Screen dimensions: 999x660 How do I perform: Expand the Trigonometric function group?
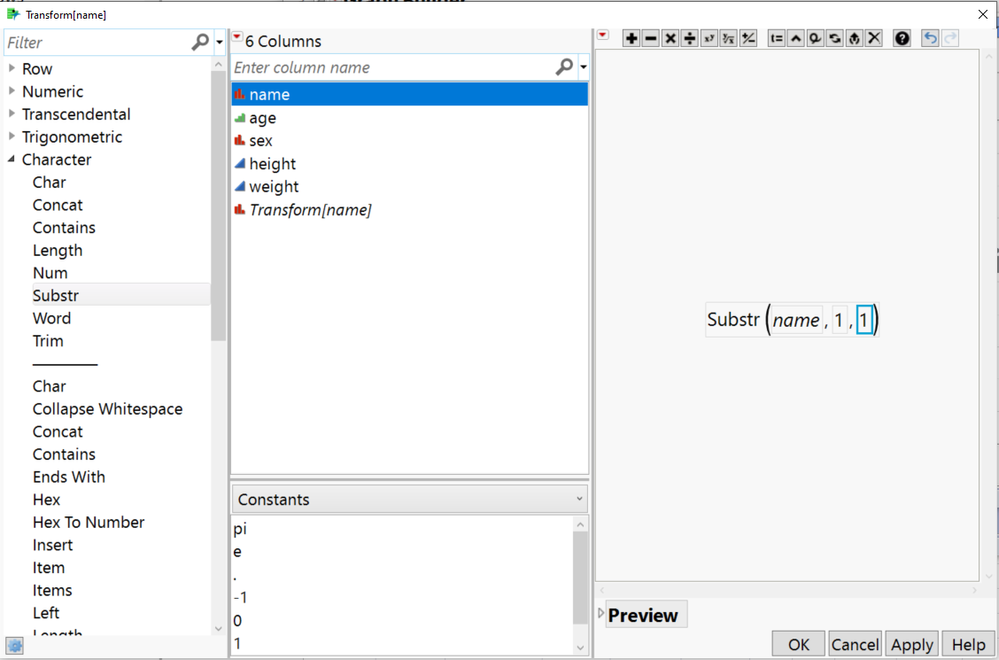tap(11, 136)
